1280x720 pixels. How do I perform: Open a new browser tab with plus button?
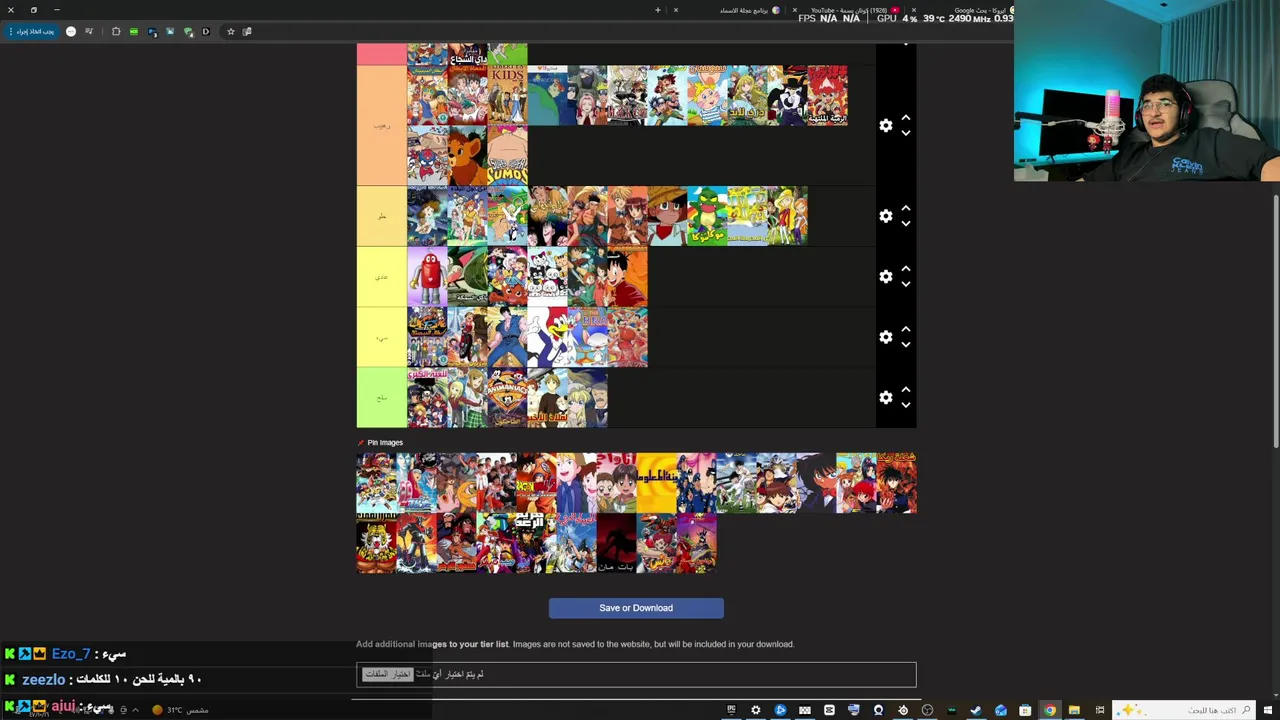(658, 10)
